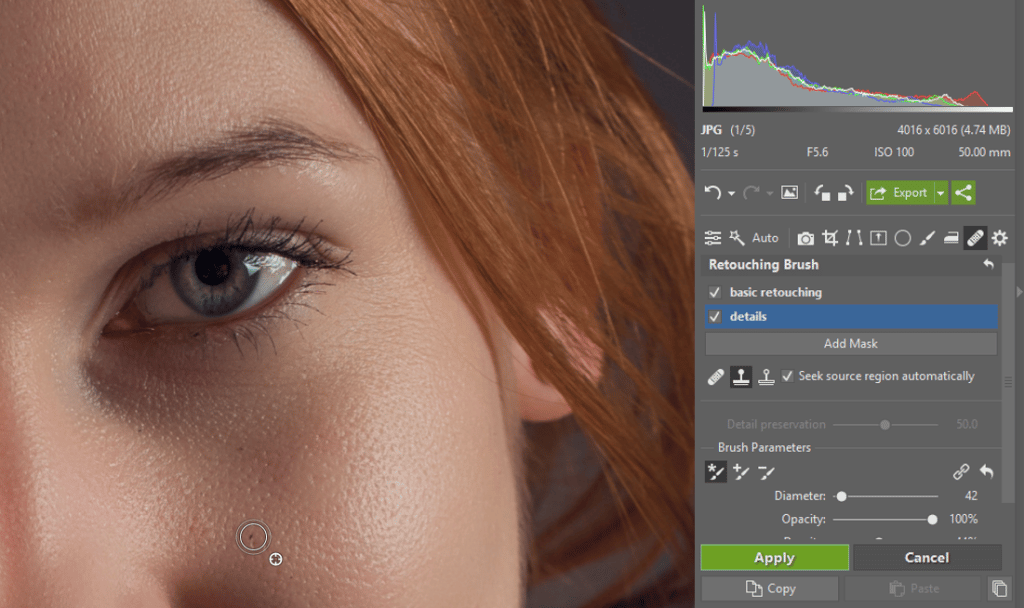
Task: Toggle the details mask checkbox
Action: 715,316
